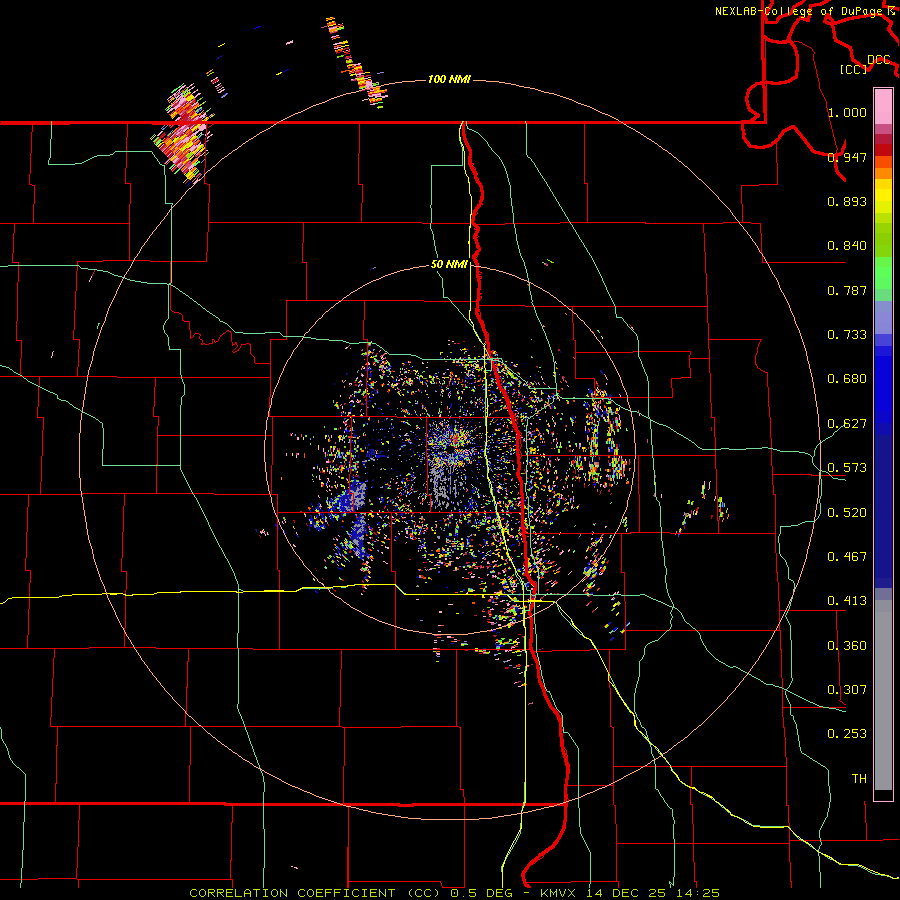Viewport: 900px width, 900px height.
Task: Click the 0.307 scale value
Action: point(847,690)
